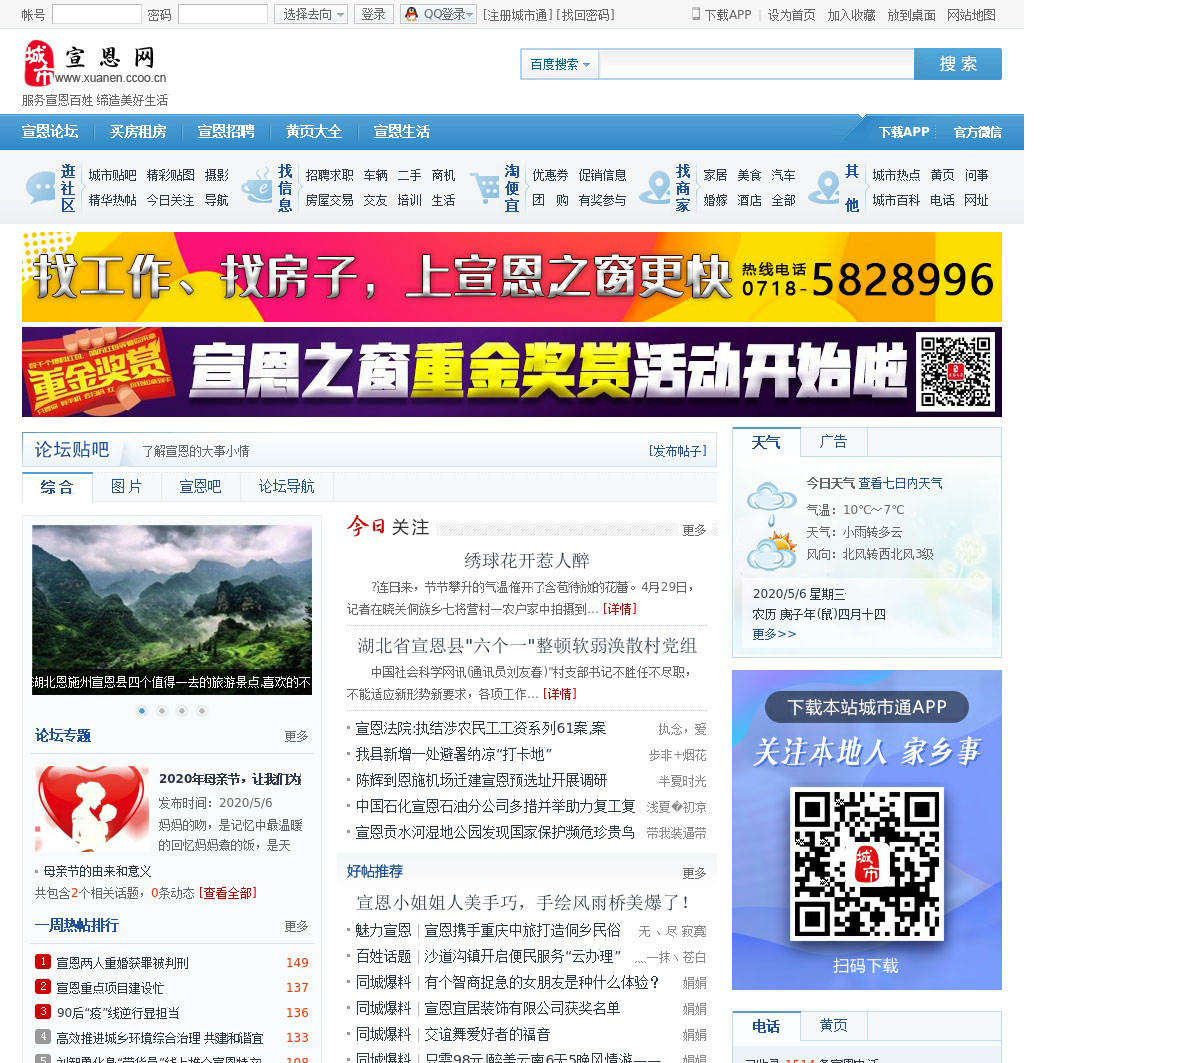1200x1063 pixels.
Task: Open 宣恩两人重婚获罪被判刑 post
Action: 122,963
